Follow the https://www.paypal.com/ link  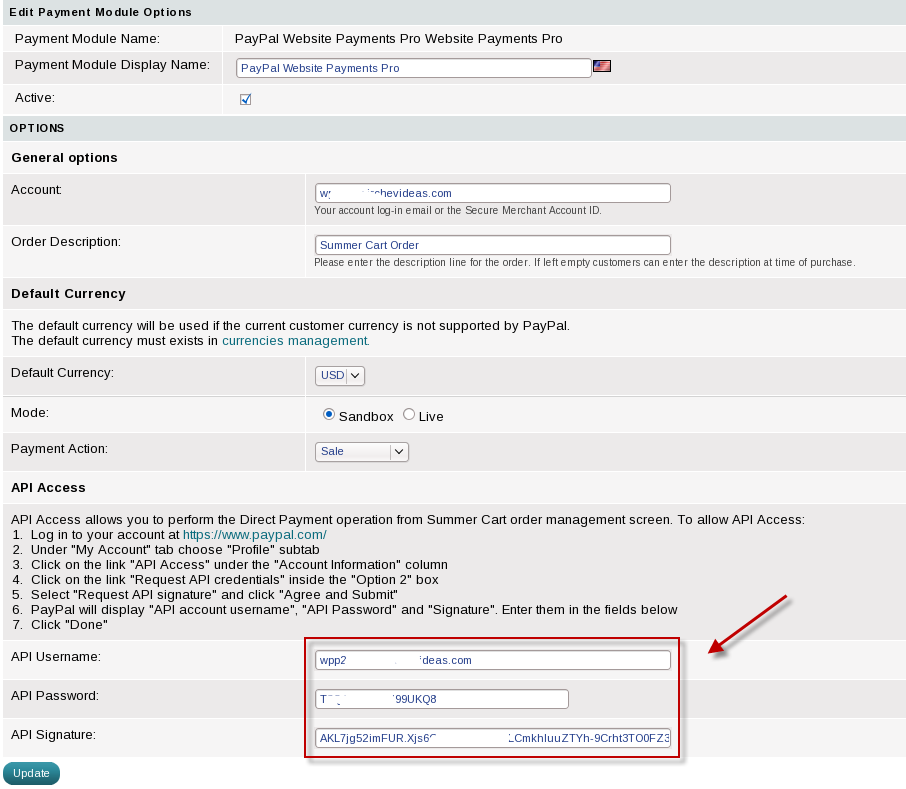coord(254,534)
